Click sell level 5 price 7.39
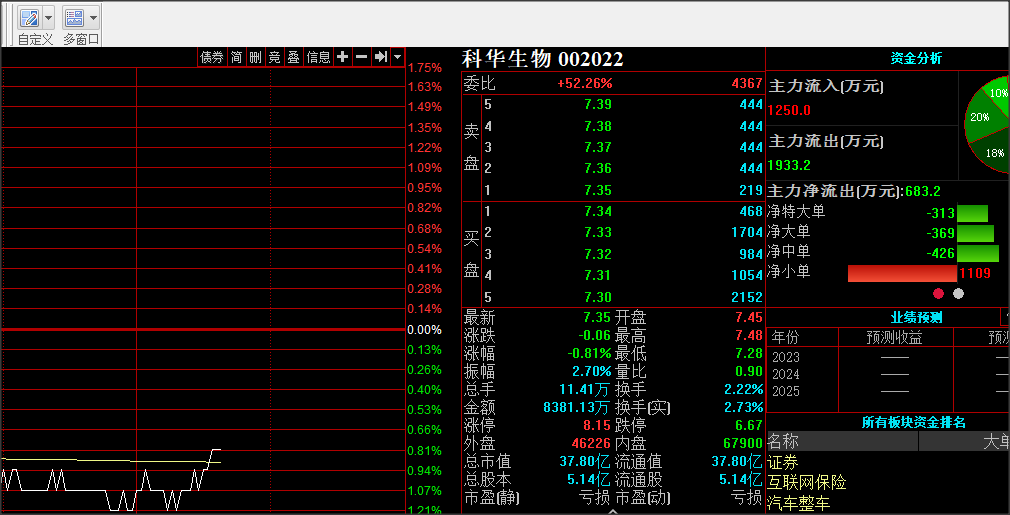The image size is (1010, 515). 598,104
